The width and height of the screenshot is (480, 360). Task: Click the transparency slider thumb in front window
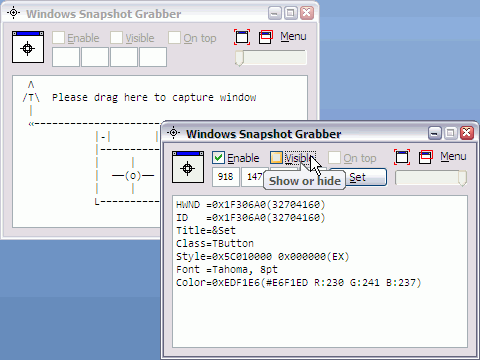click(462, 178)
